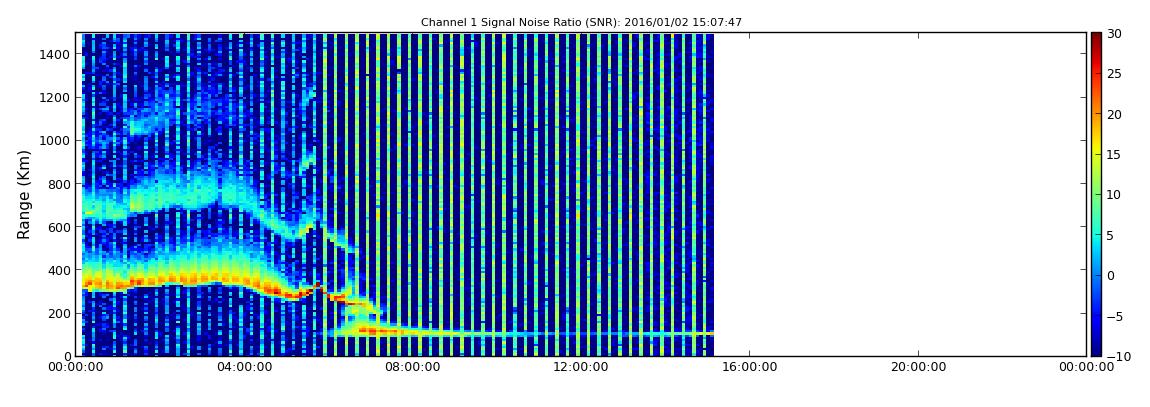Viewport: 1150px width, 407px height.
Task: Click the 20:00:00 time axis label
Action: (918, 367)
